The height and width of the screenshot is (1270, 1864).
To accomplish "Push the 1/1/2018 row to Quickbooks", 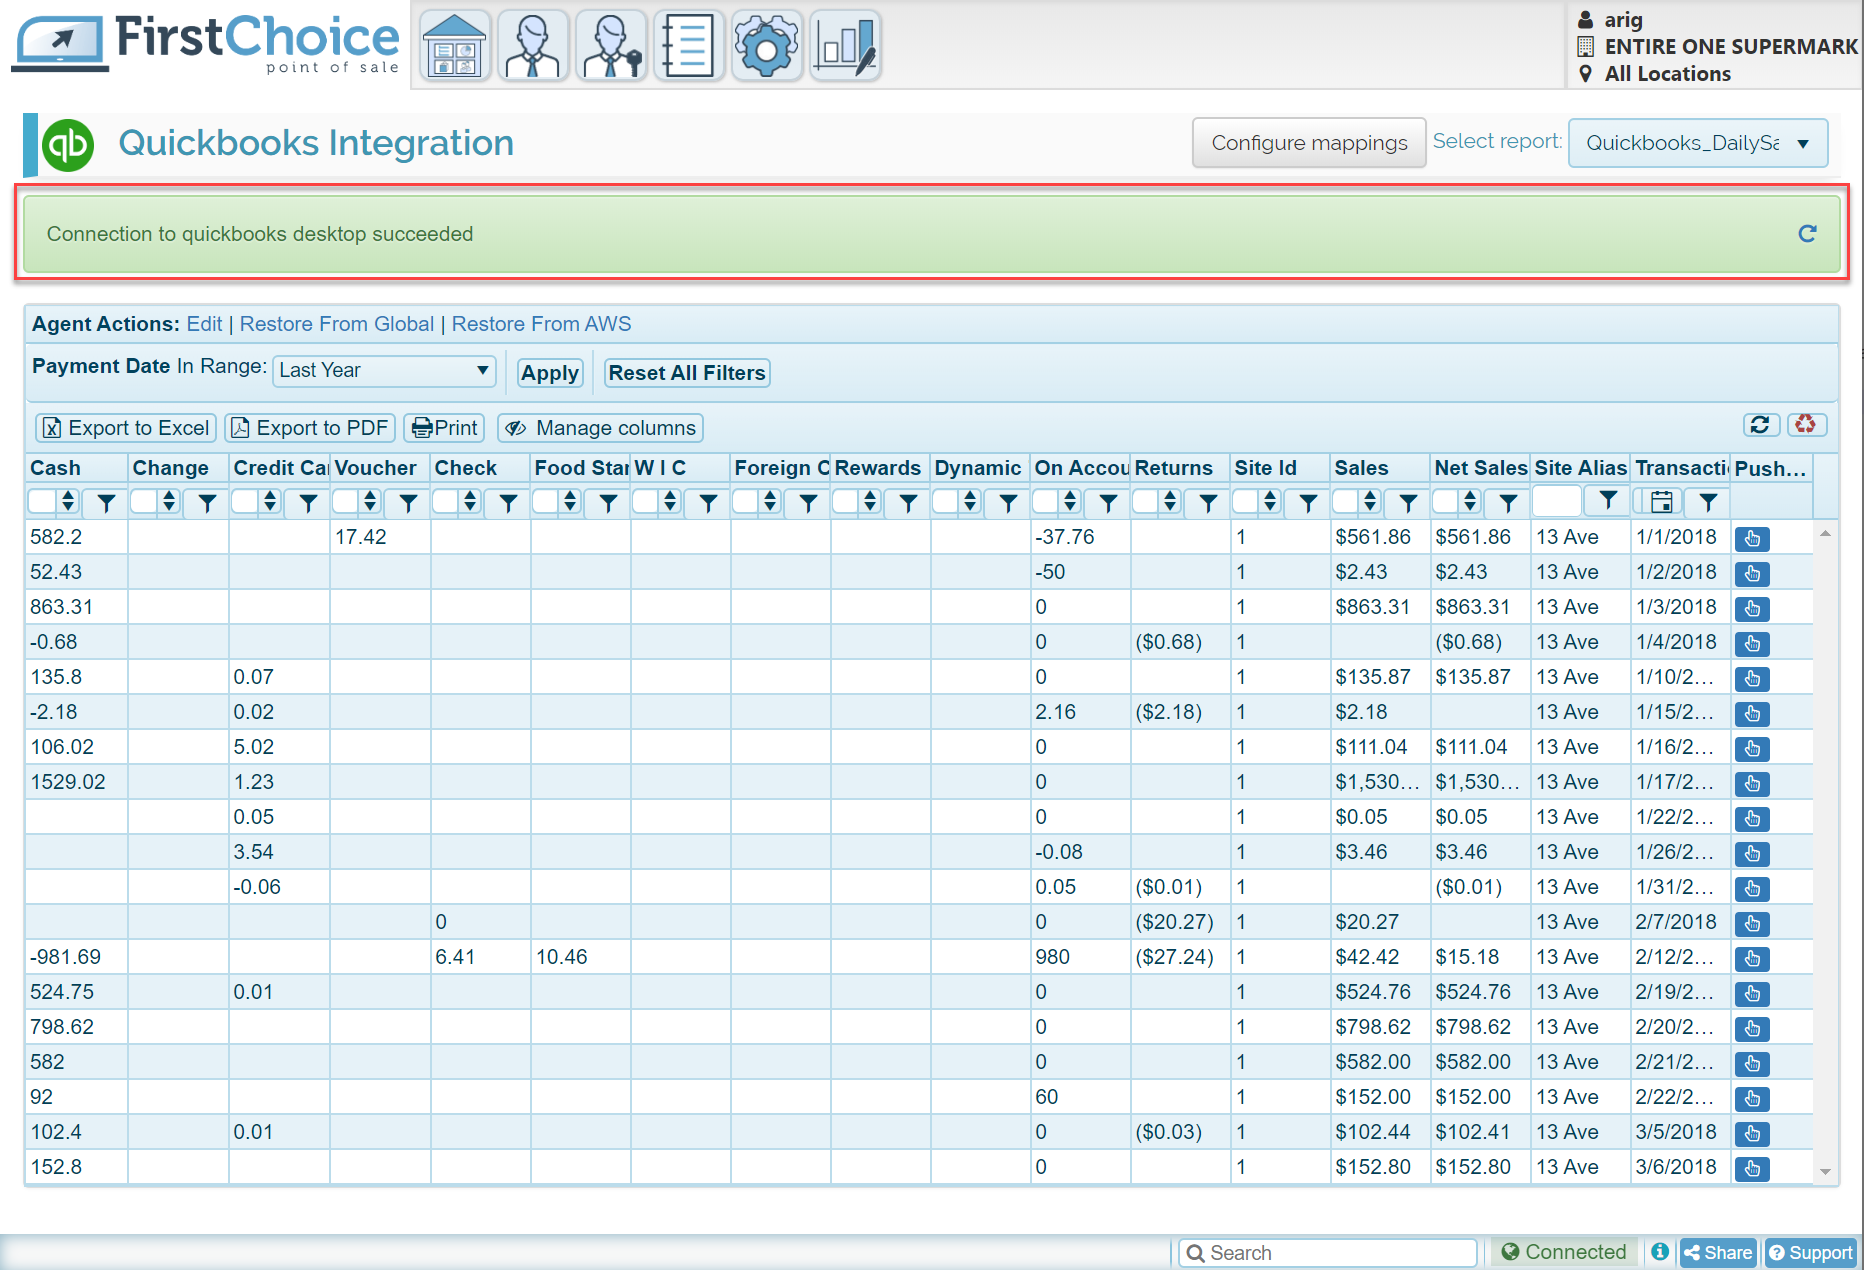I will 1752,539.
